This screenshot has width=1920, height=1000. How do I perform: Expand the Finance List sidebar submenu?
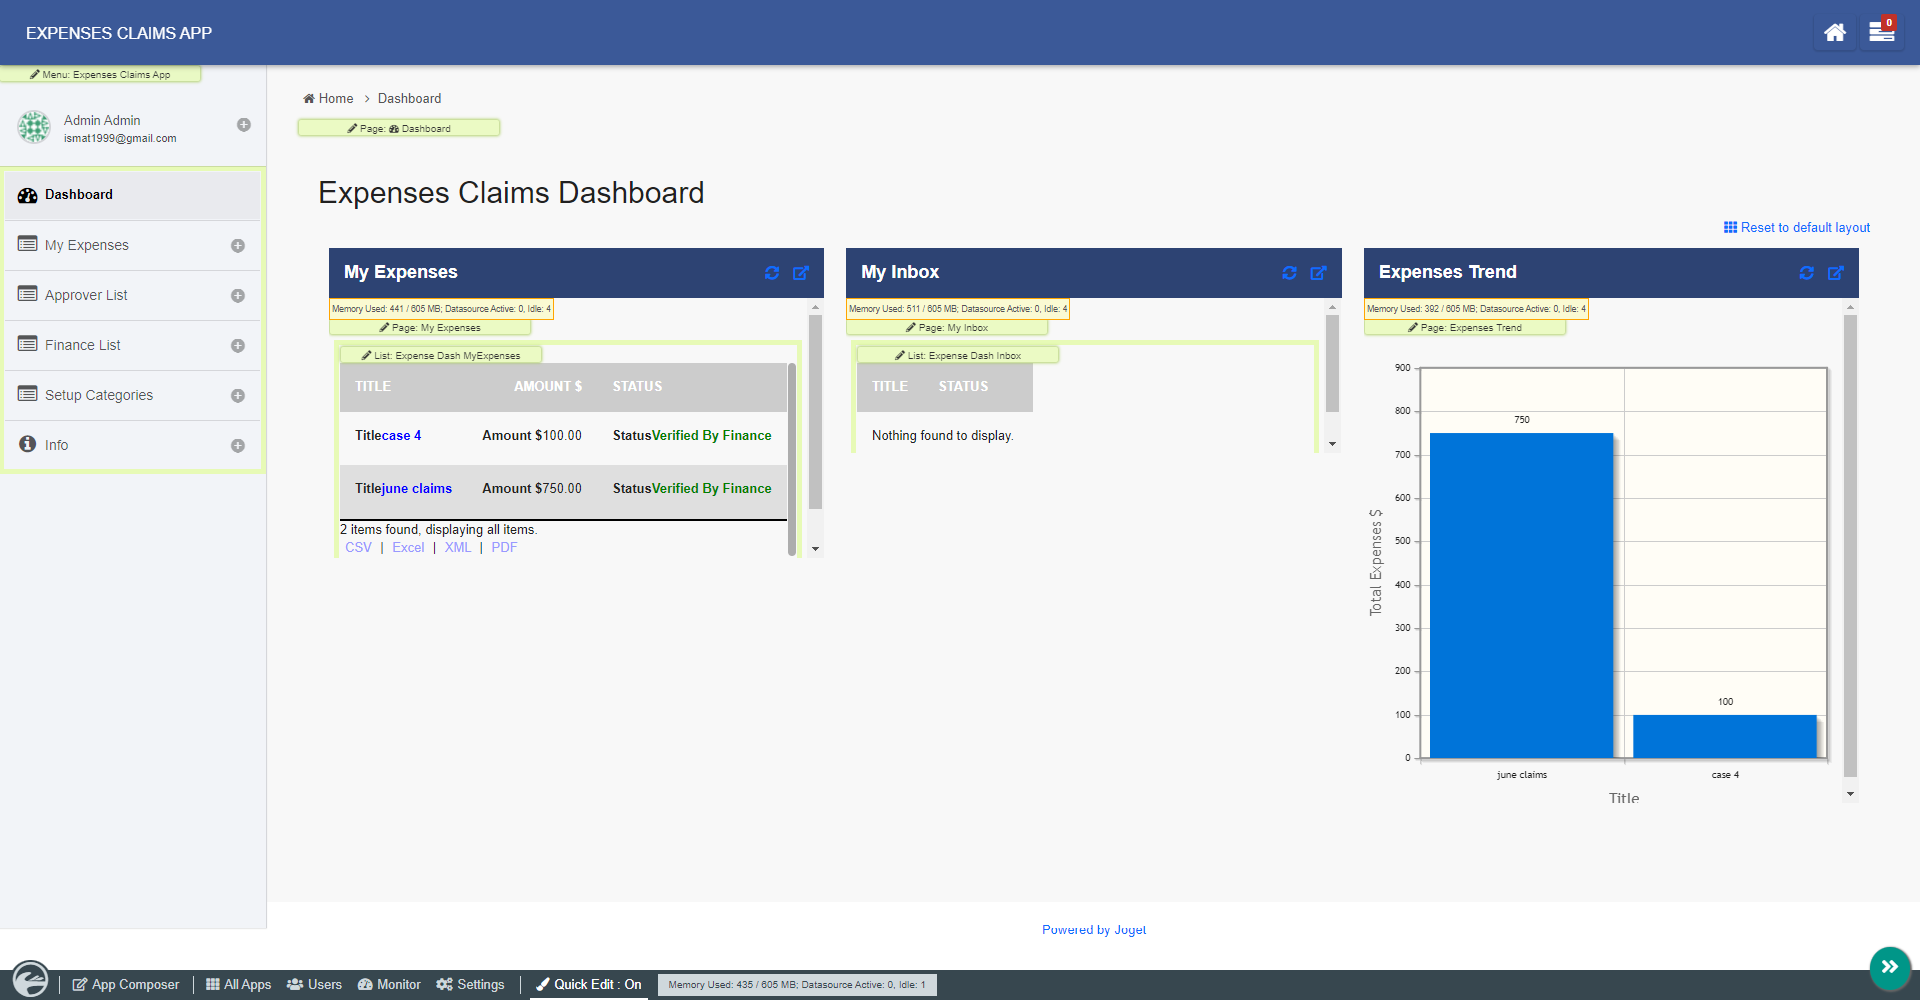(238, 346)
